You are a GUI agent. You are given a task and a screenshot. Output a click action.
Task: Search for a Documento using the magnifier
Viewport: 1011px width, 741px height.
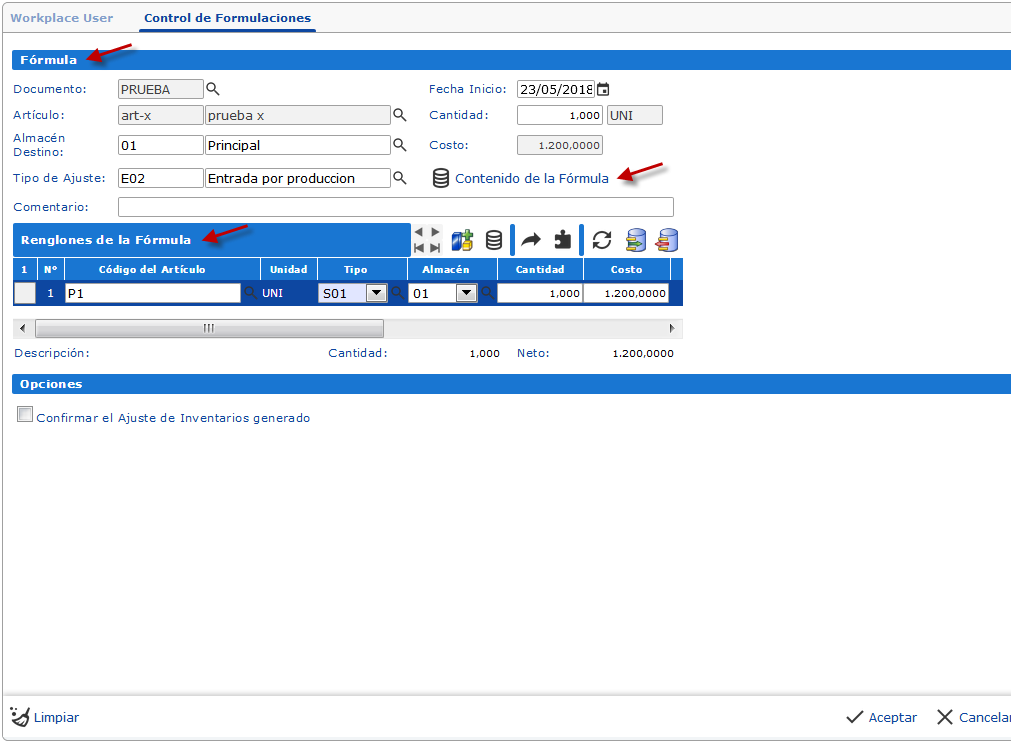212,89
